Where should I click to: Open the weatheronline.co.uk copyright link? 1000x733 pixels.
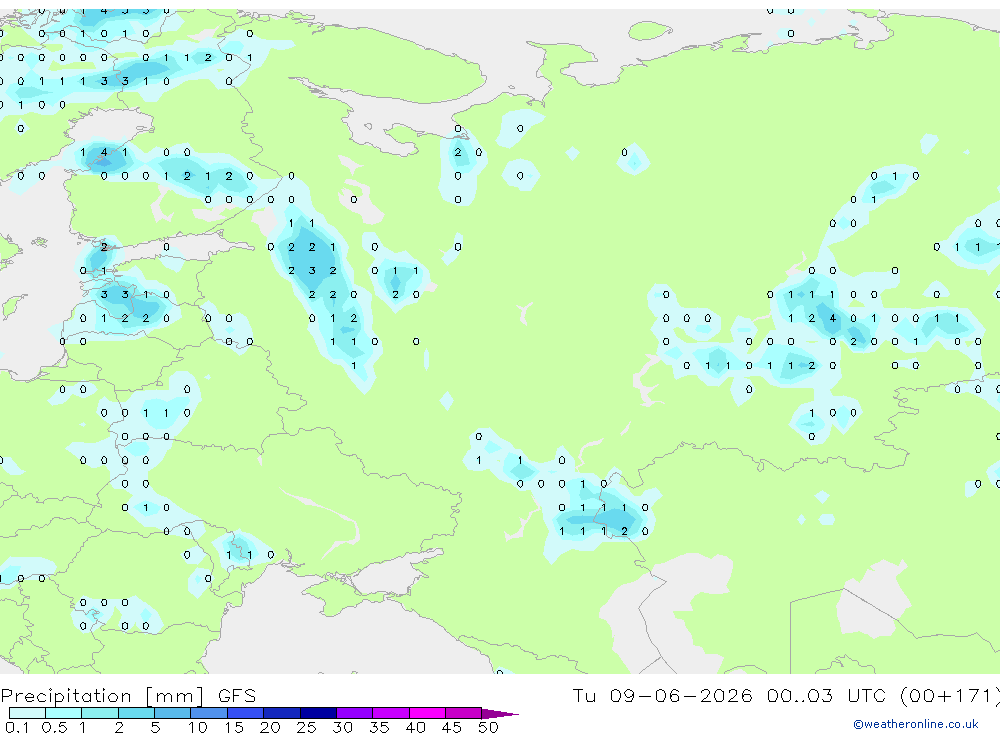click(x=916, y=724)
